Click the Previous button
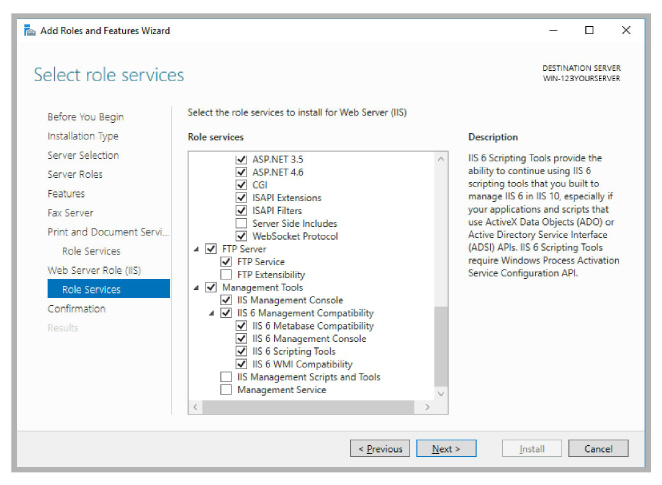Screen dimensions: 662x485 [380, 448]
